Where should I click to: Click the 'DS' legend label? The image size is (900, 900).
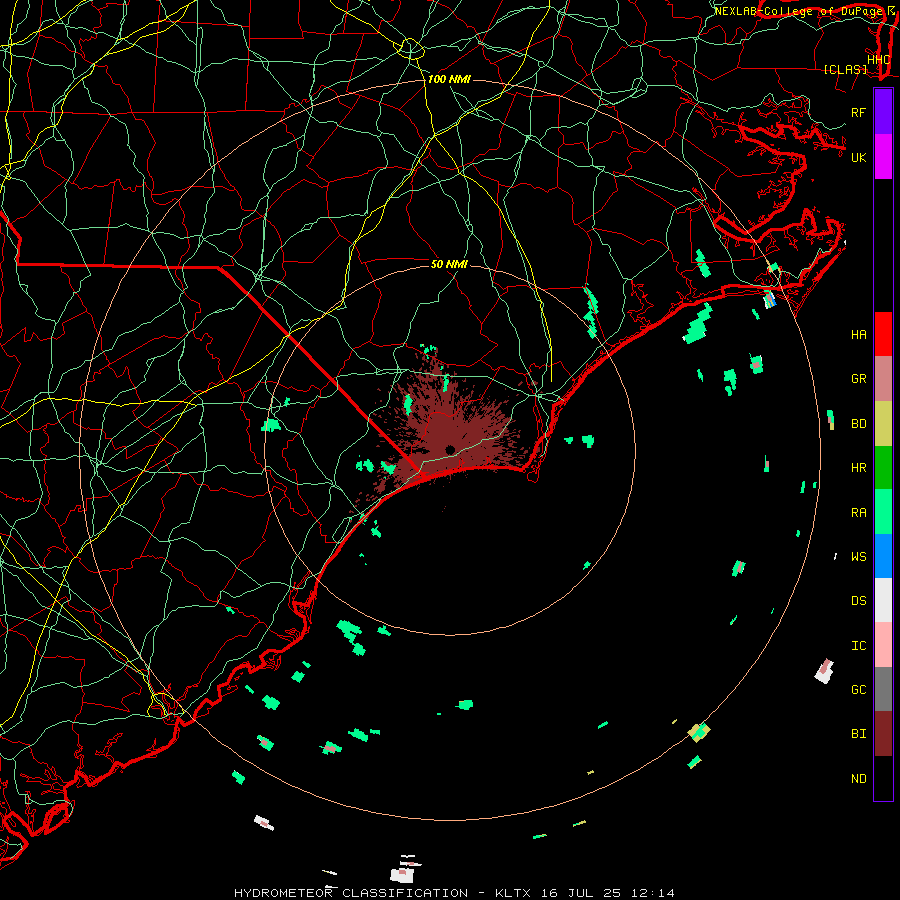pos(858,601)
